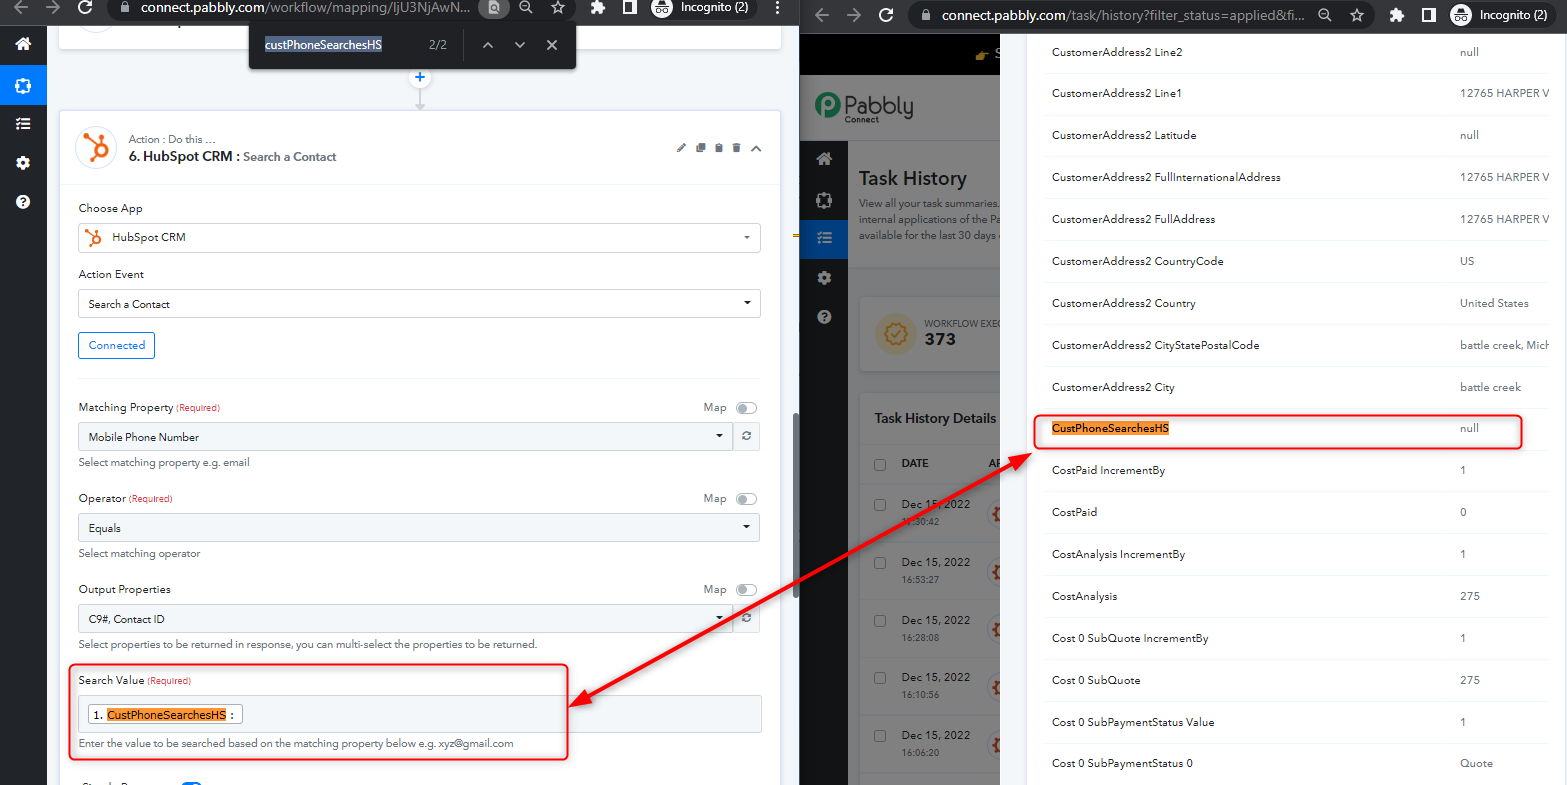The height and width of the screenshot is (785, 1567).
Task: Select all tasks checkbox beside DATE header
Action: click(880, 464)
